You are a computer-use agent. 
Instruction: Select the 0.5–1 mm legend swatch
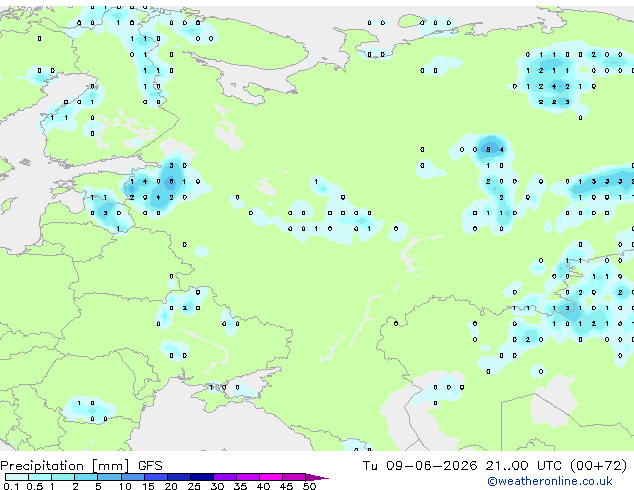click(x=40, y=477)
